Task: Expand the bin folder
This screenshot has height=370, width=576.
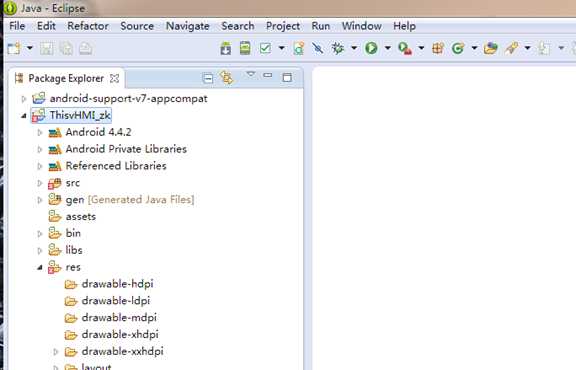Action: [x=40, y=234]
